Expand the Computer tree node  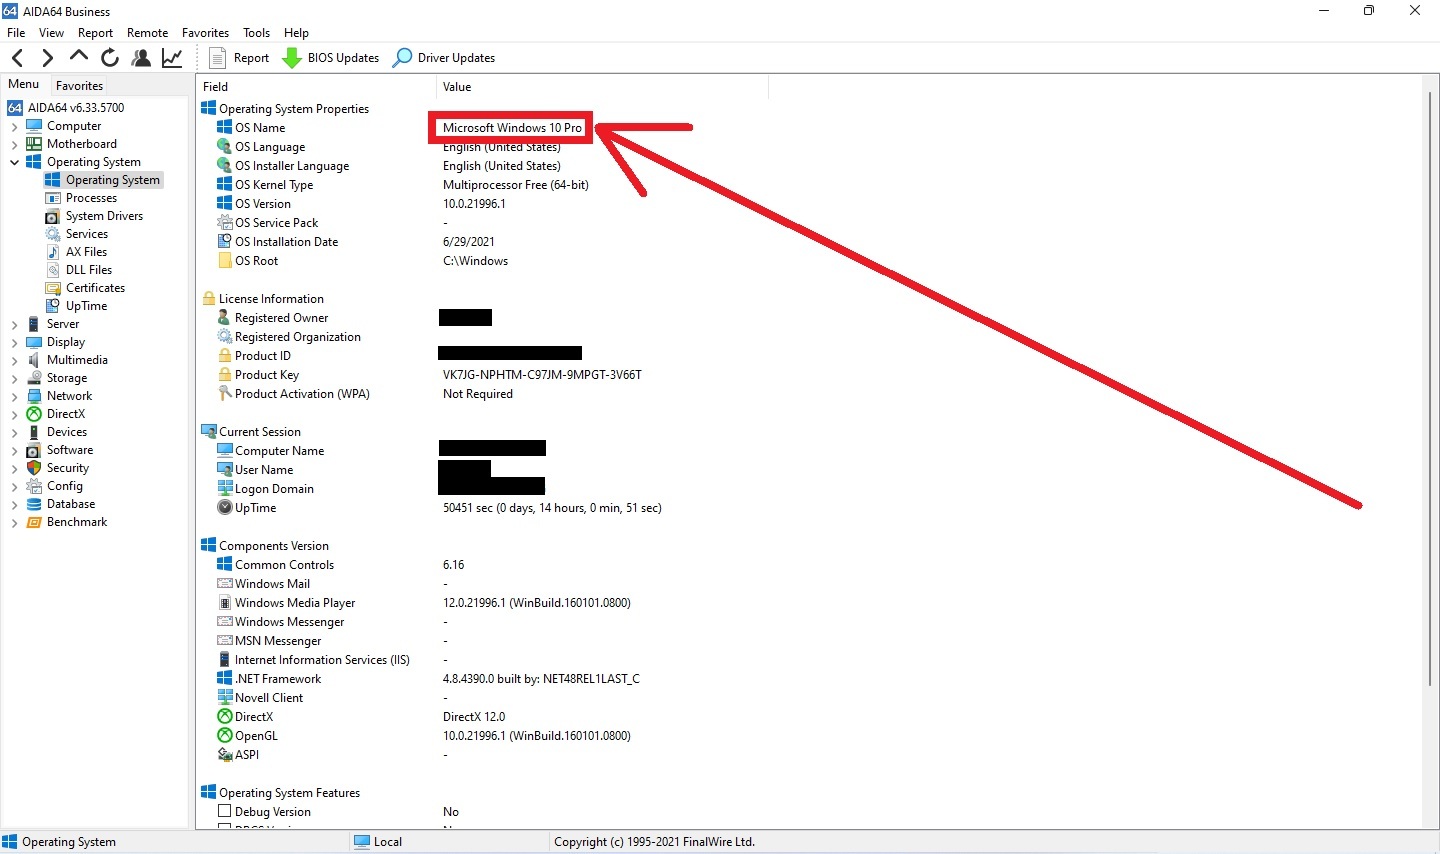coord(14,127)
